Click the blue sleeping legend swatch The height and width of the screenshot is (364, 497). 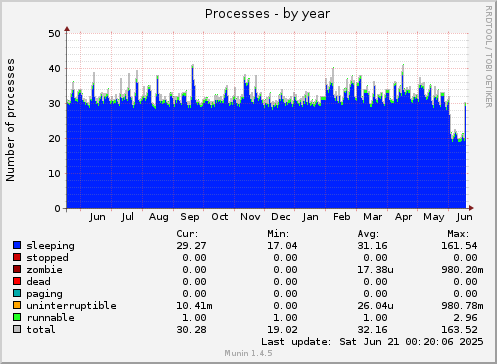(x=17, y=245)
